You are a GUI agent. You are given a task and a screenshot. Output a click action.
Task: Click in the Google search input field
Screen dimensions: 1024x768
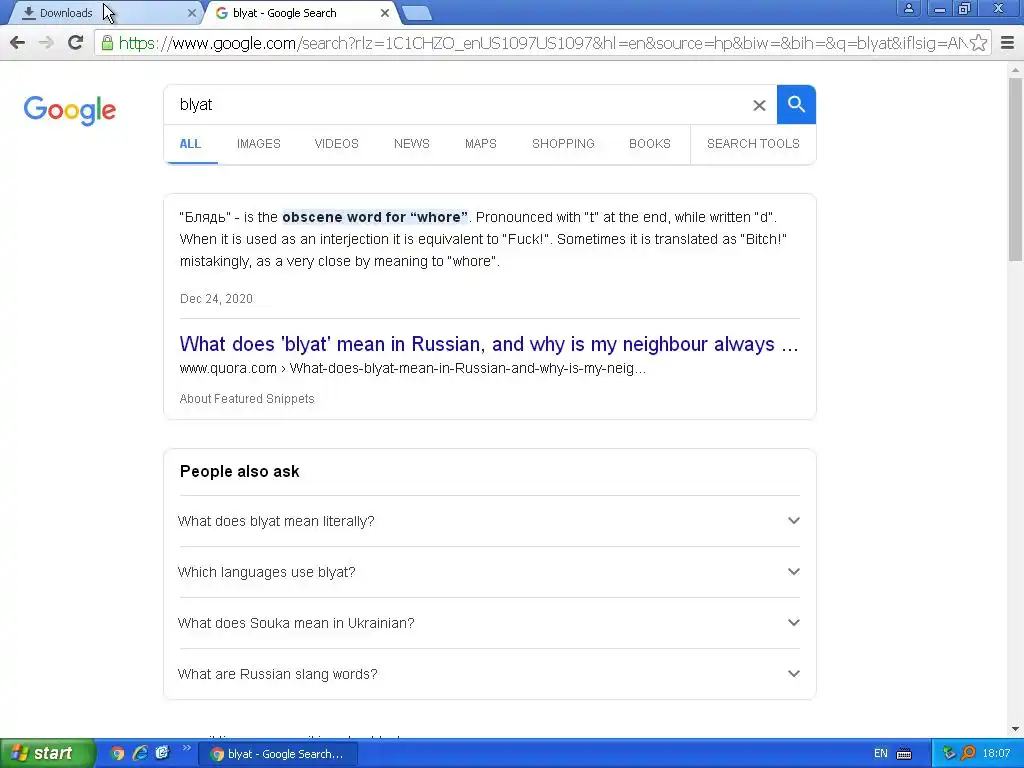point(457,104)
